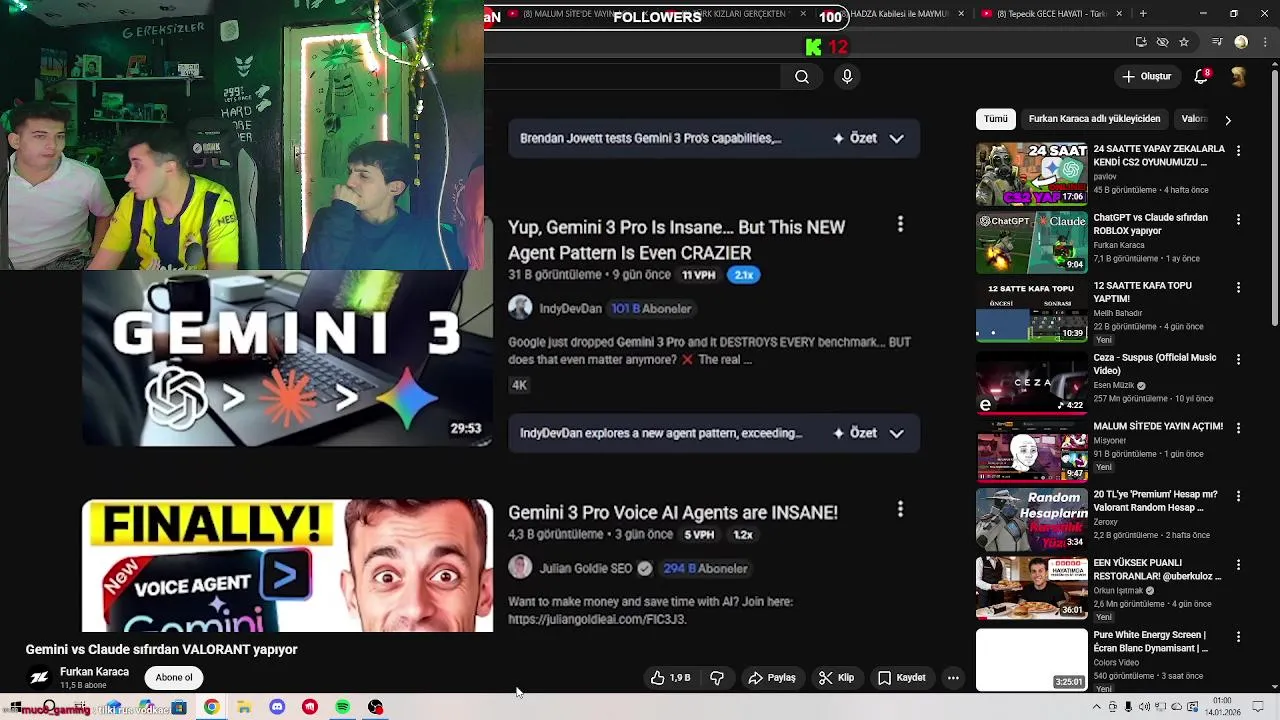The image size is (1280, 720).
Task: Open YouTube notifications bell
Action: 1201,77
